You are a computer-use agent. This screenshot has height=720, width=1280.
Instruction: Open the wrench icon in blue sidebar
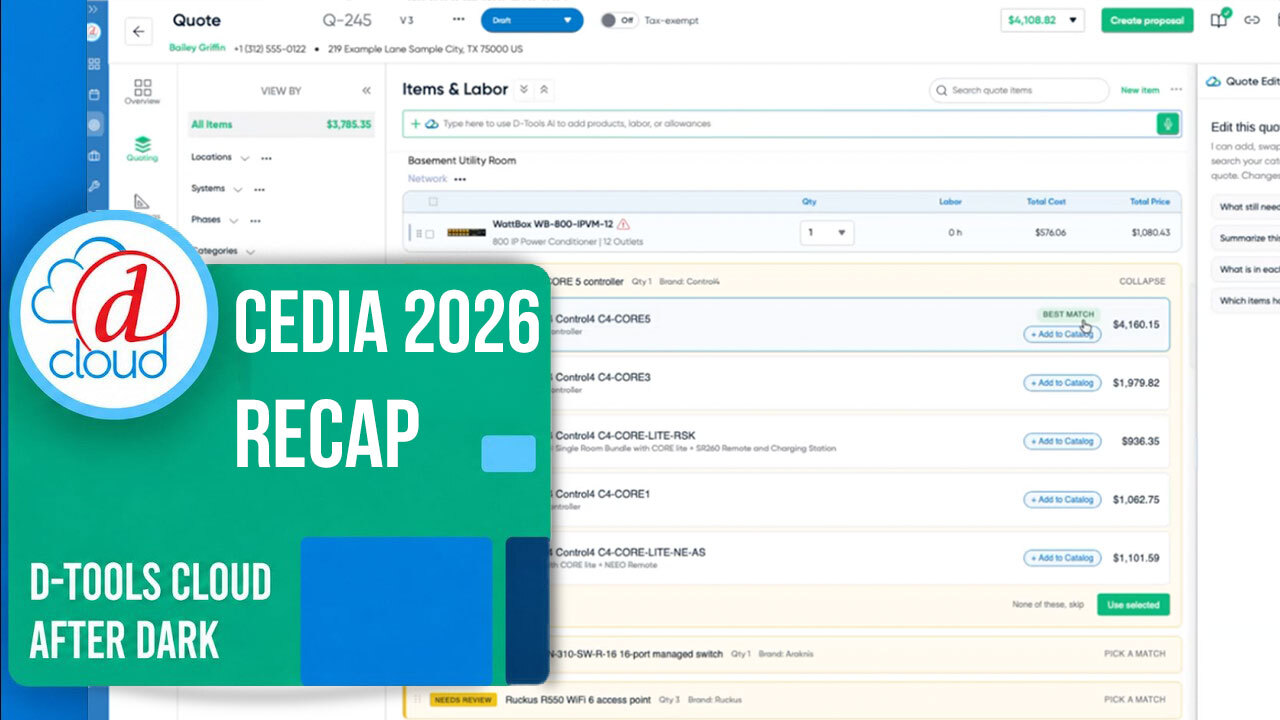[94, 186]
